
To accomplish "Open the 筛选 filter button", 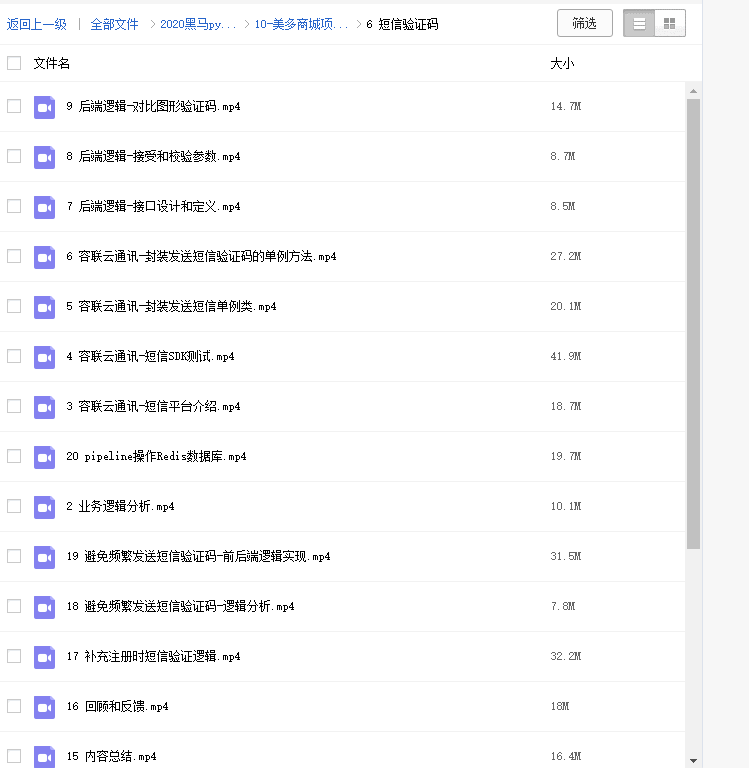I will tap(585, 23).
